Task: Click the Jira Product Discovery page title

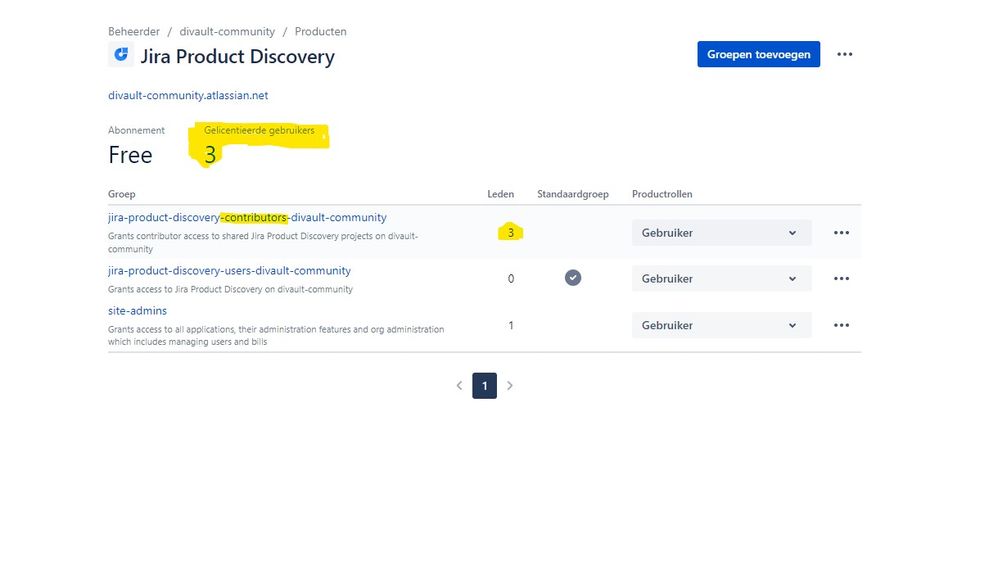Action: pyautogui.click(x=237, y=56)
